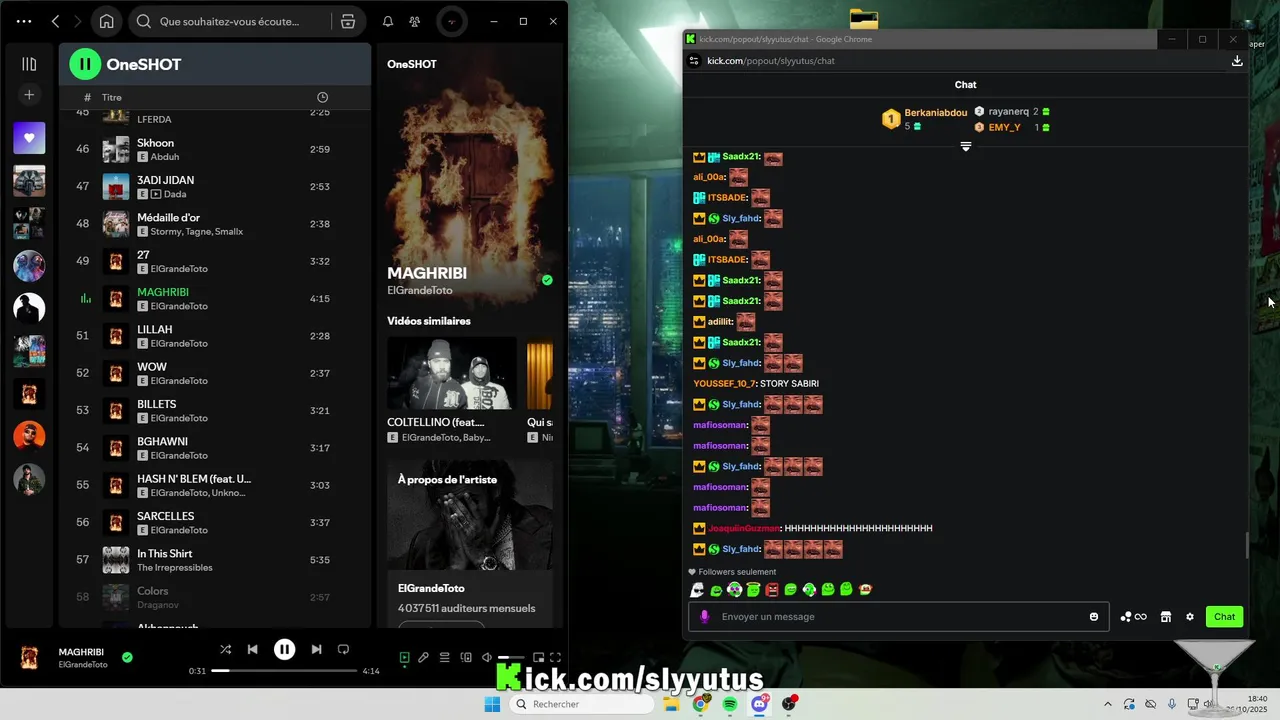The image size is (1280, 720).
Task: Open Spotify mini player
Action: pyautogui.click(x=538, y=657)
